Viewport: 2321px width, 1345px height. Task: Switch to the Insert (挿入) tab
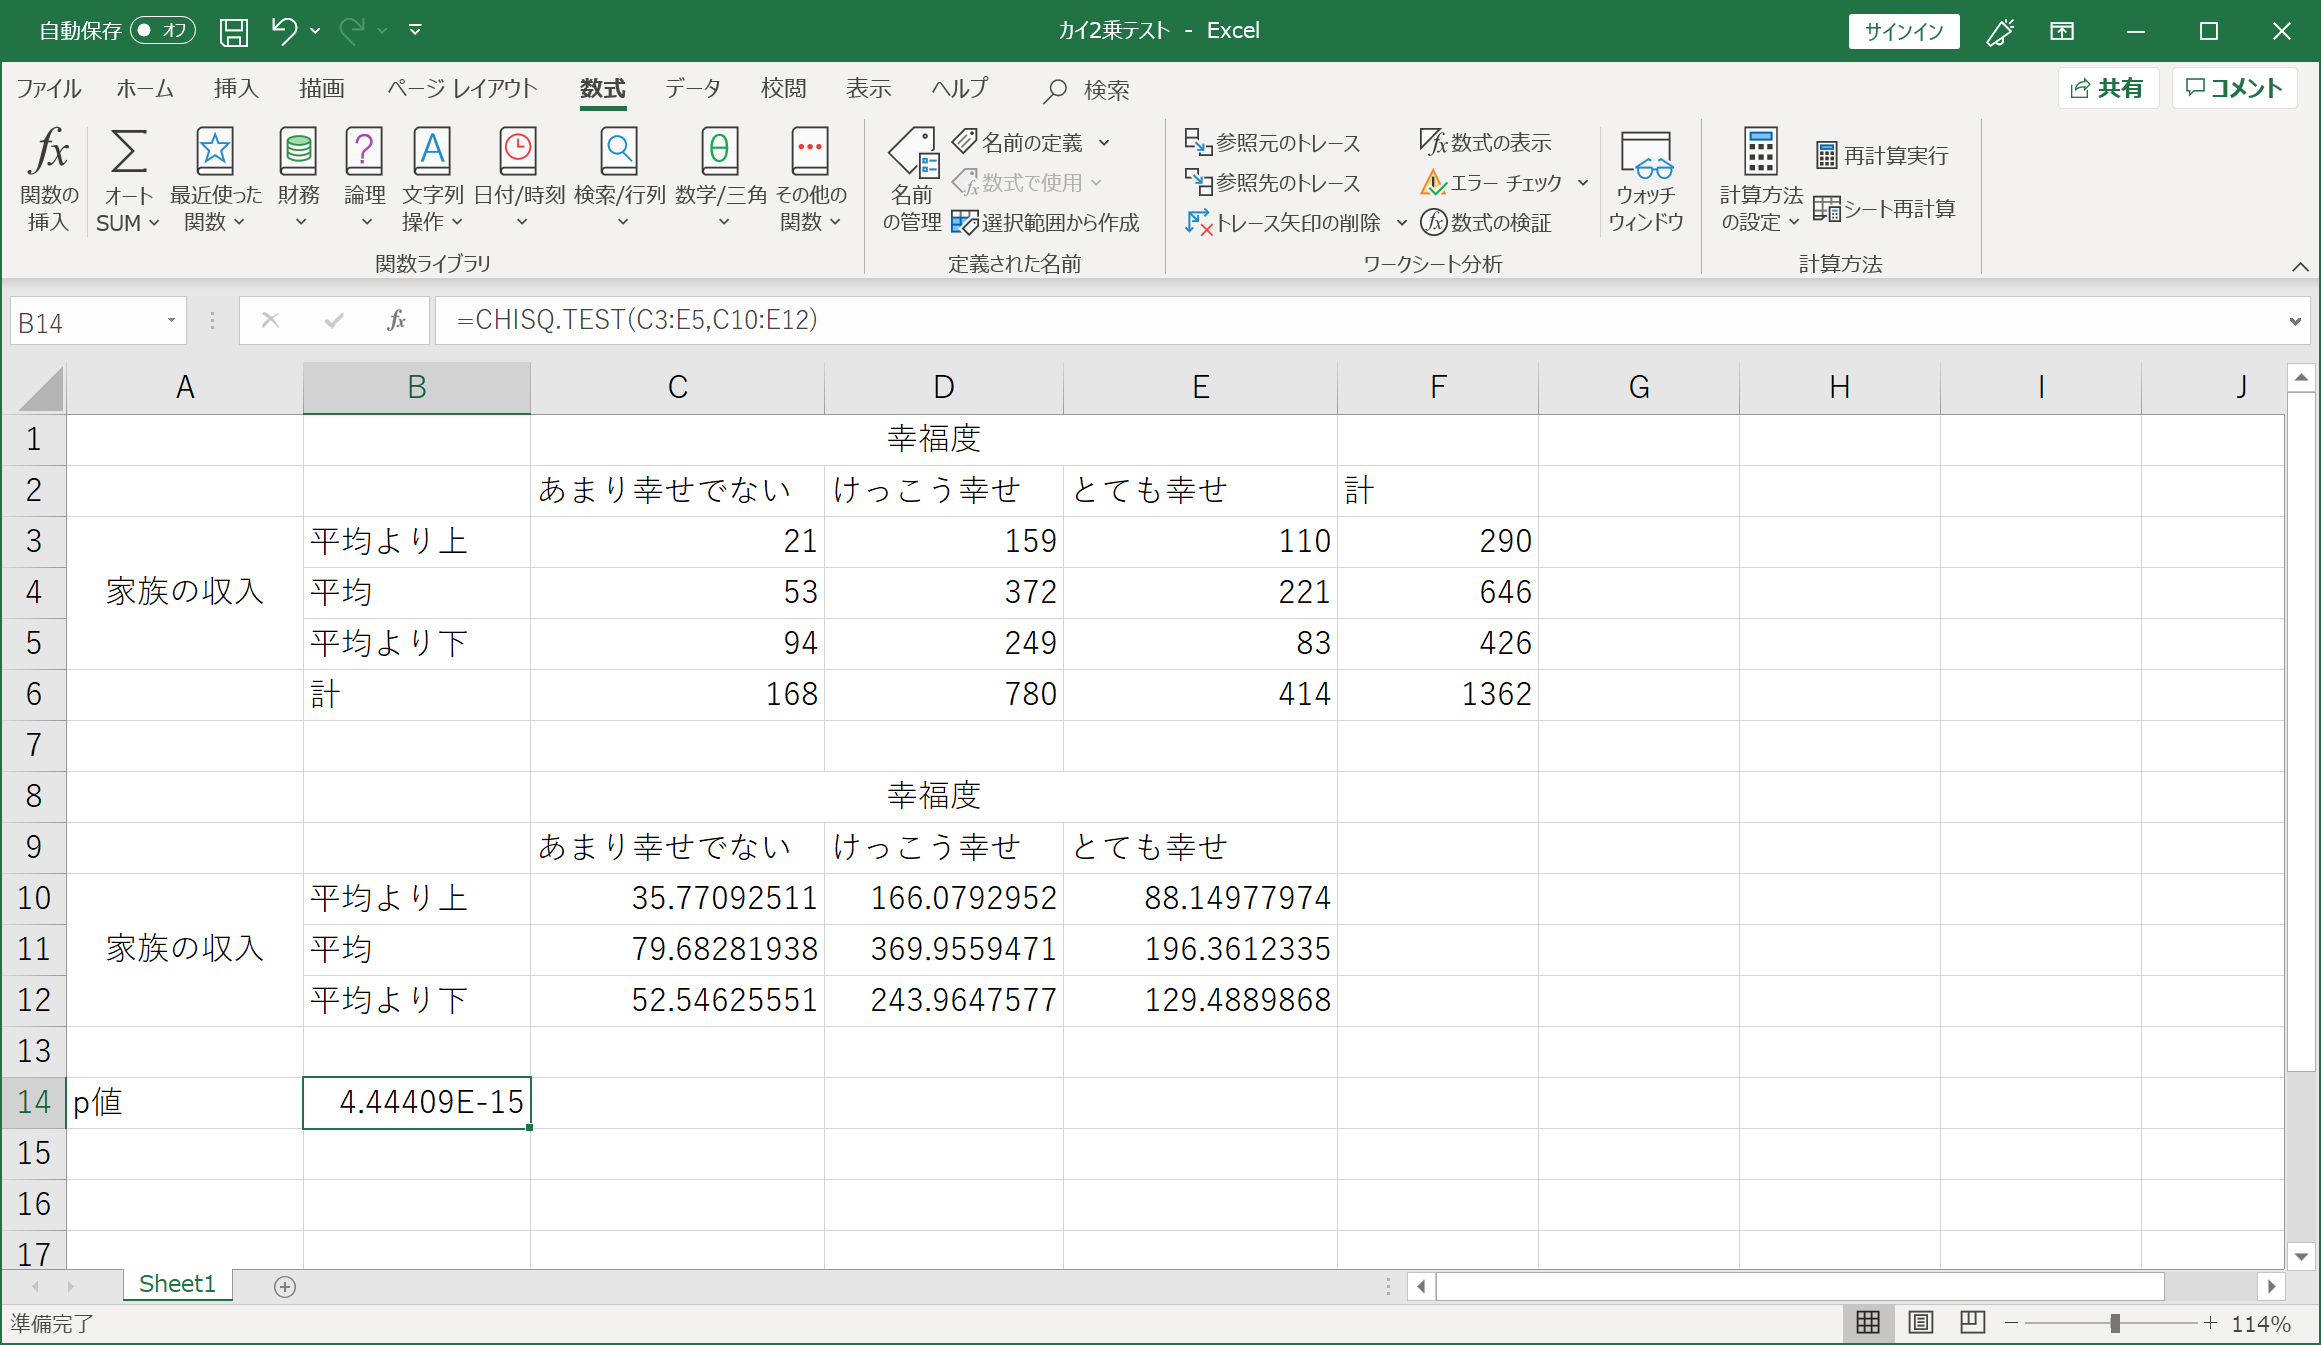pos(236,88)
